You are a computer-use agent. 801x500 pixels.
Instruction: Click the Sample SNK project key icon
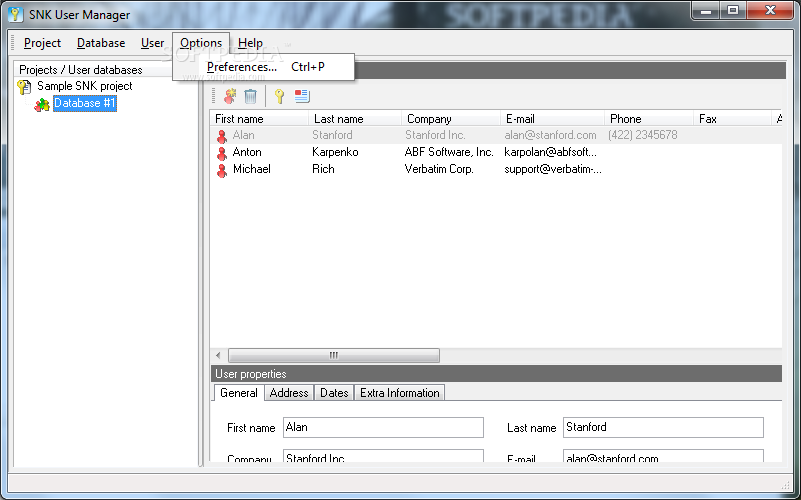pos(24,87)
